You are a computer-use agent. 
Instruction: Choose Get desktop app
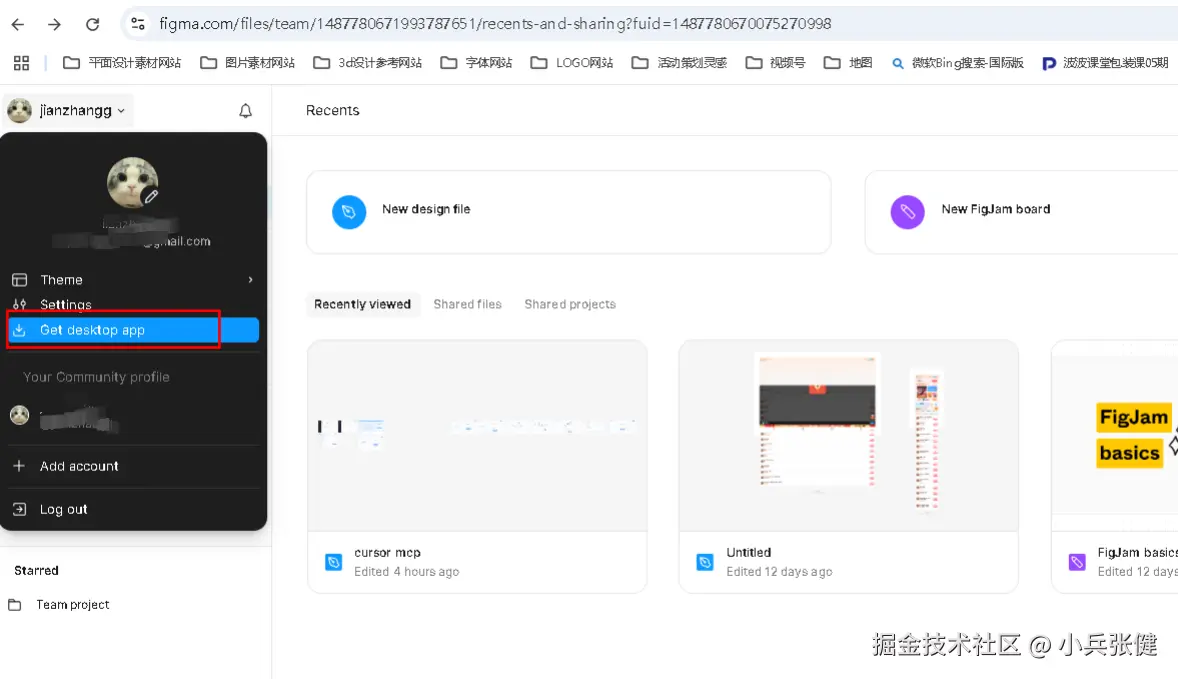tap(133, 330)
